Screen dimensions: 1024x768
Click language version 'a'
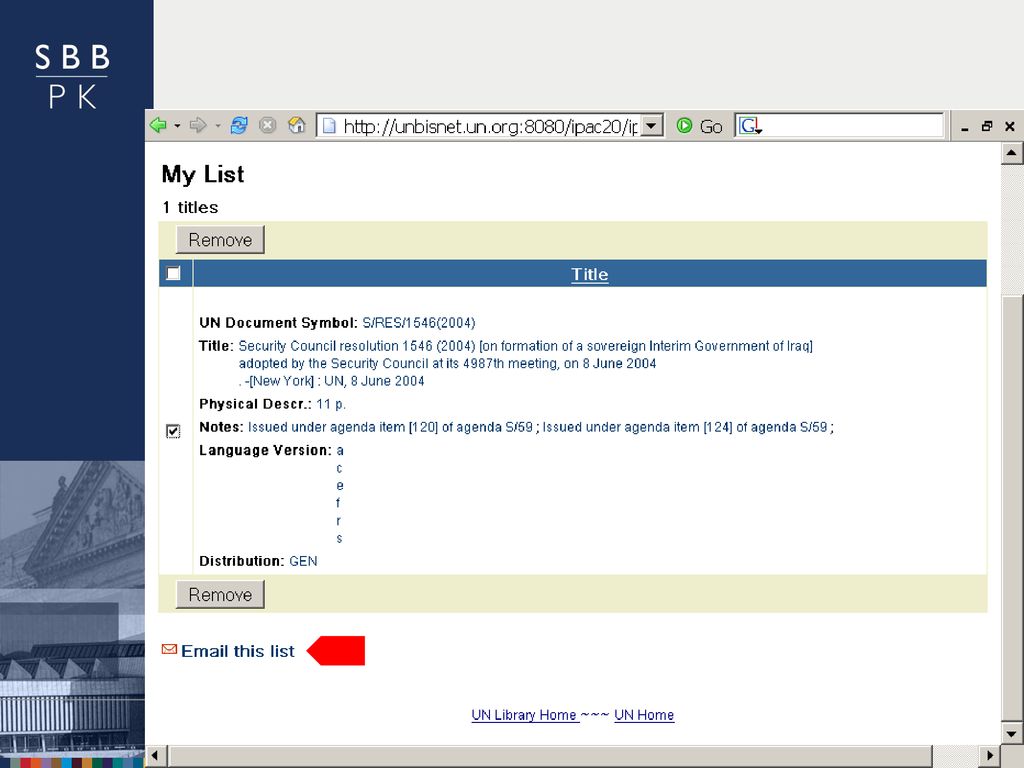coord(340,451)
